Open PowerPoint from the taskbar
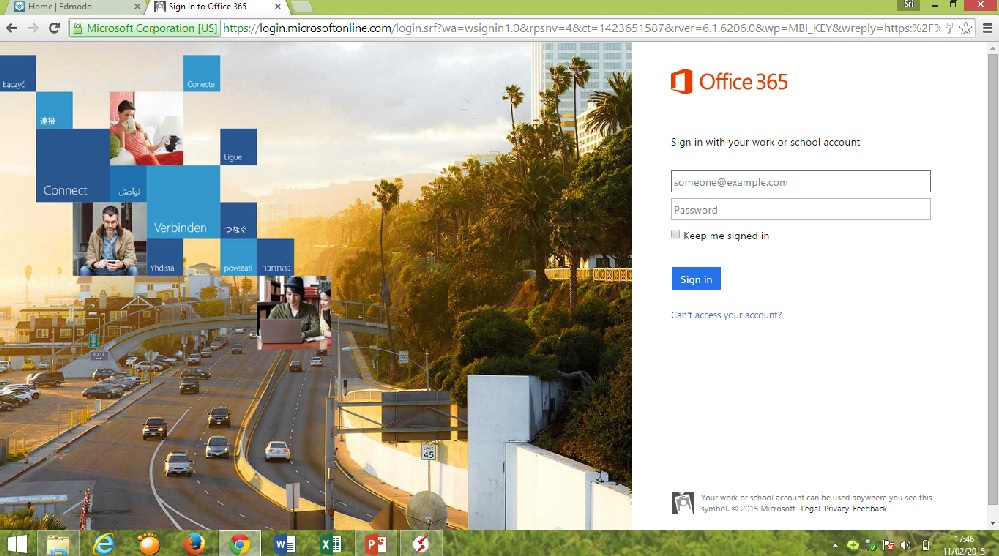Viewport: 999px width, 556px height. coord(375,545)
